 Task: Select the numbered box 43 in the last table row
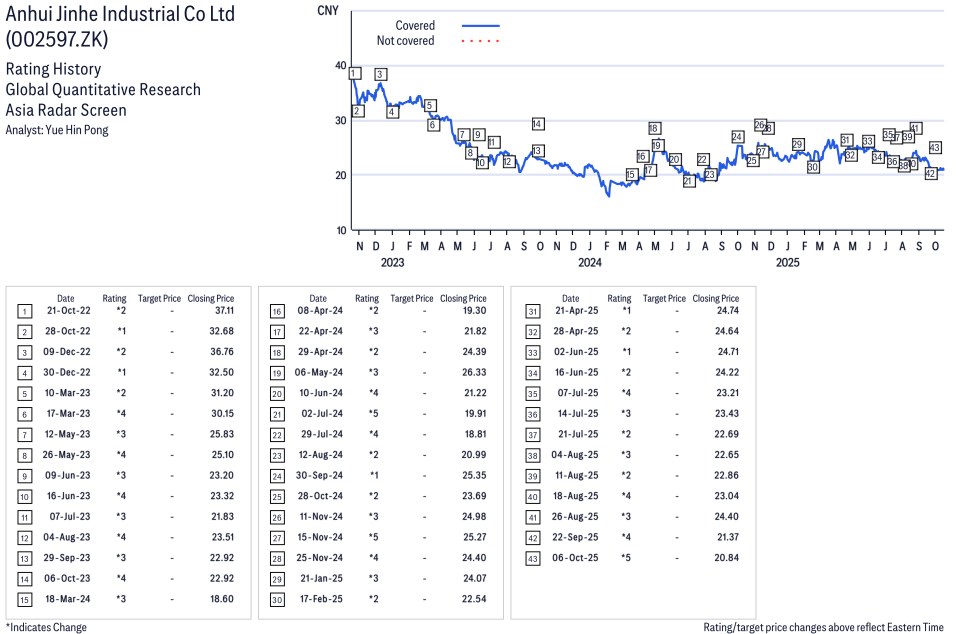pyautogui.click(x=531, y=556)
